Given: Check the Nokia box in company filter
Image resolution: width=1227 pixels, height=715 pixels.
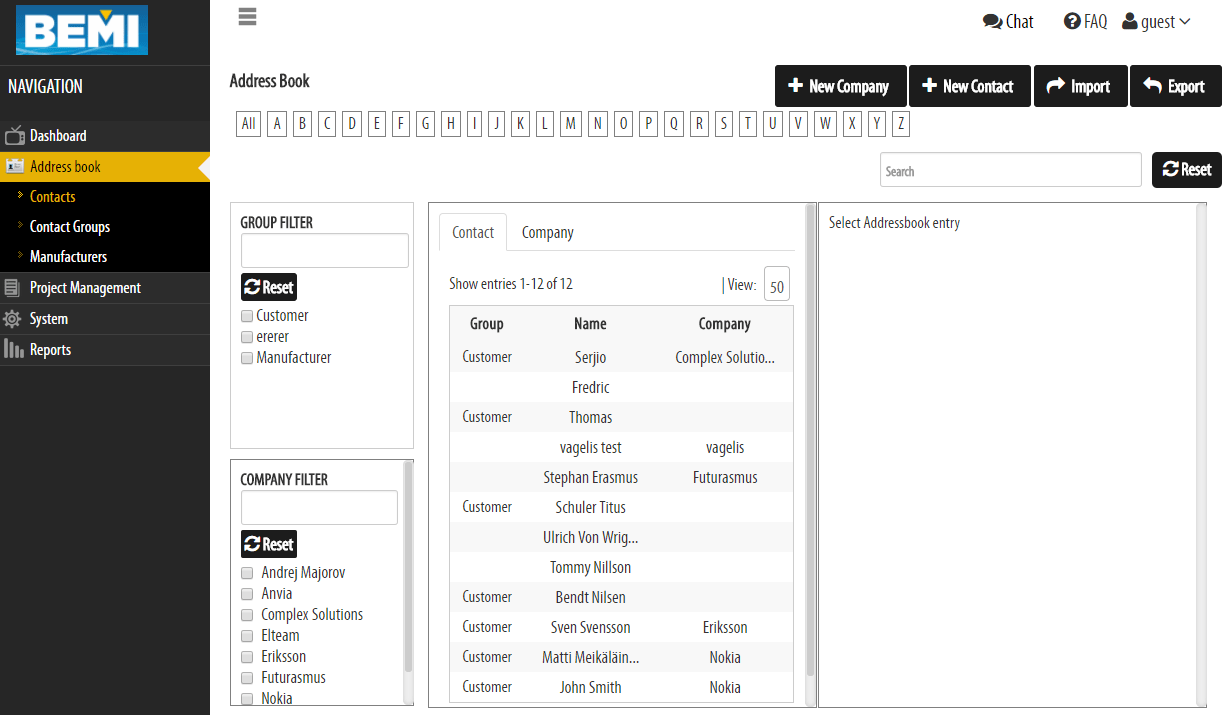Looking at the screenshot, I should [247, 698].
